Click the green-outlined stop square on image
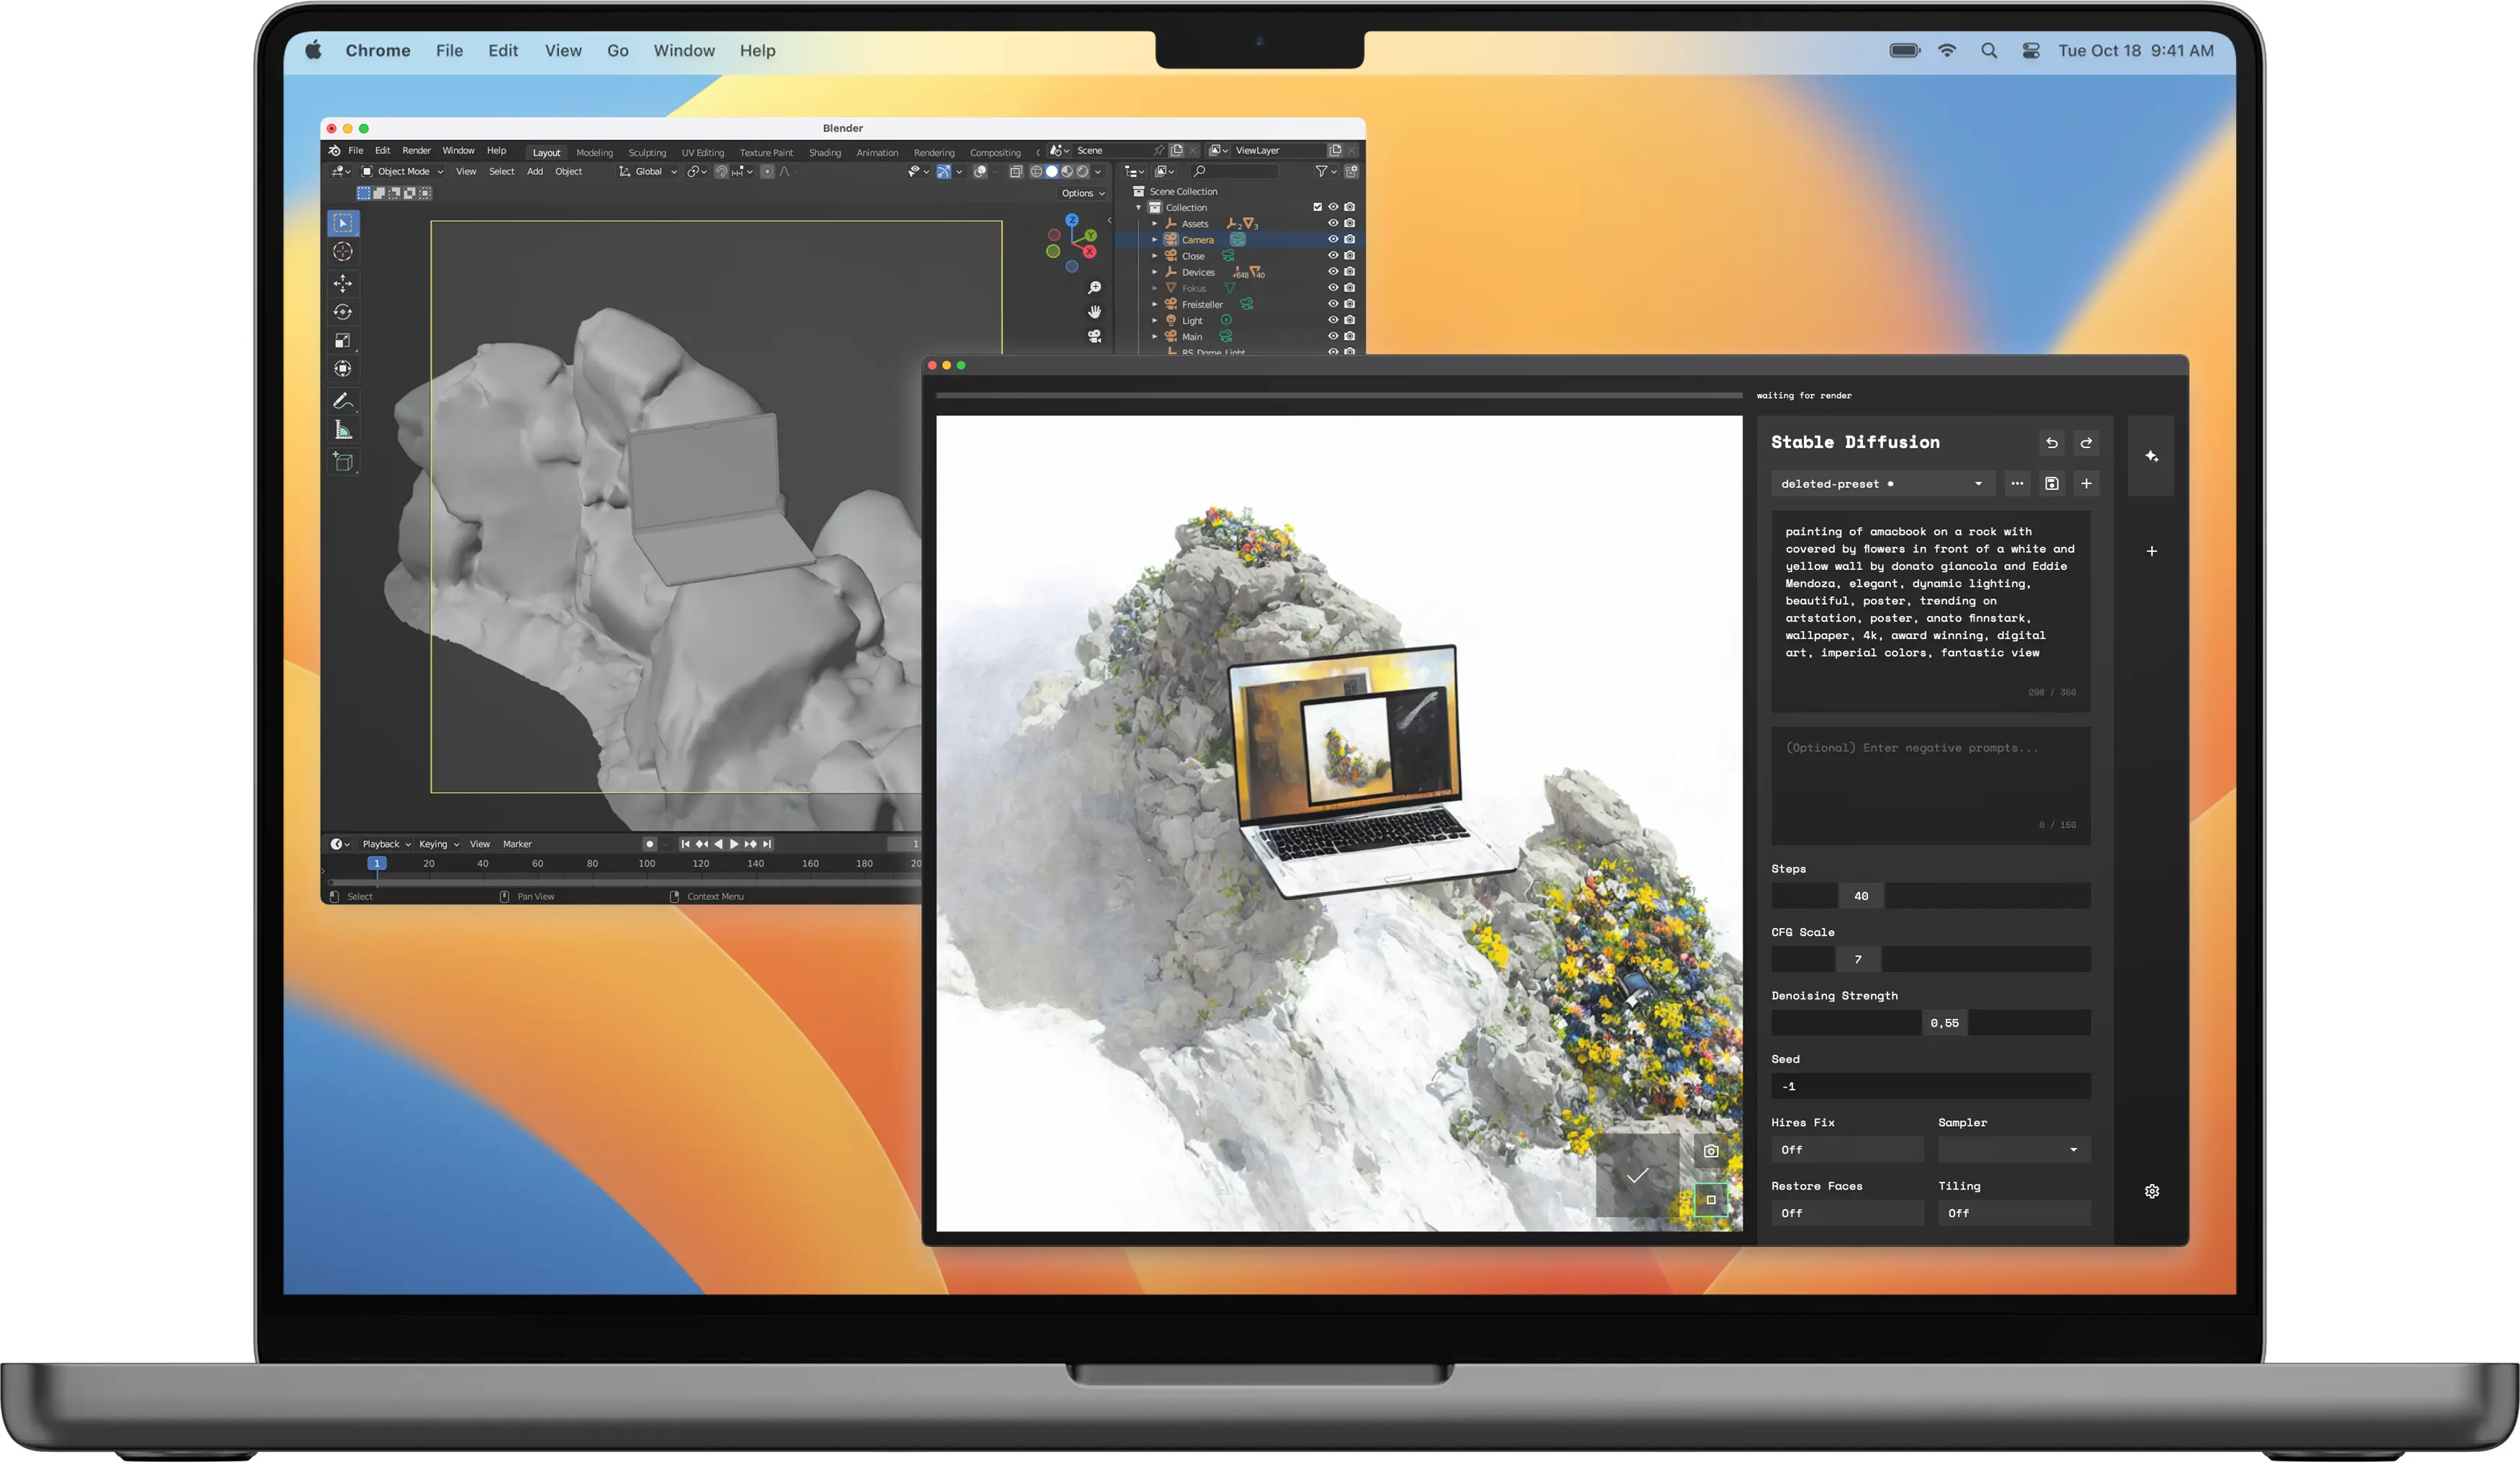 point(1710,1200)
